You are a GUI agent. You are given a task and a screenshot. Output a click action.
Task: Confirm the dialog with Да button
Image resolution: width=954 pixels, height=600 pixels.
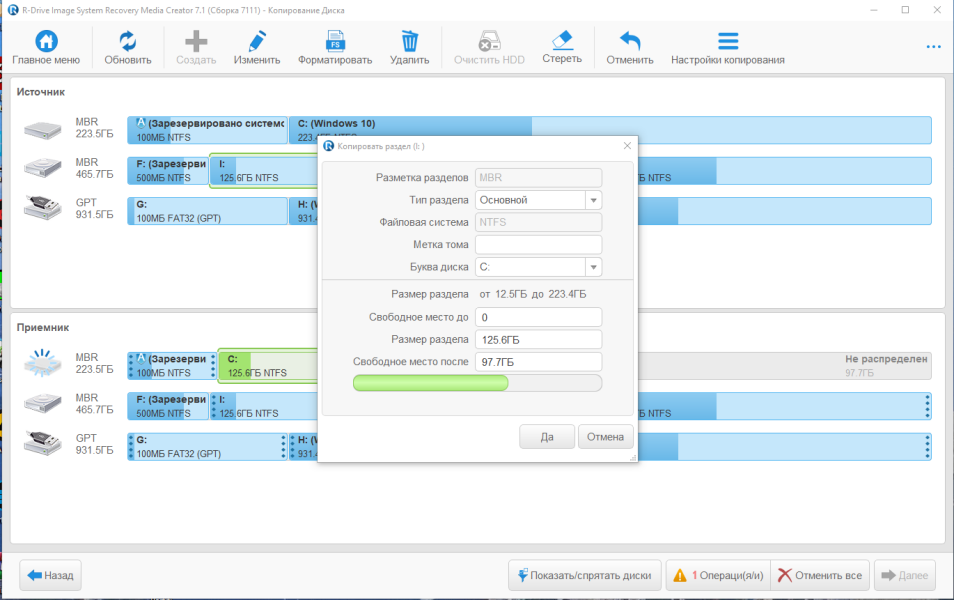(x=547, y=437)
